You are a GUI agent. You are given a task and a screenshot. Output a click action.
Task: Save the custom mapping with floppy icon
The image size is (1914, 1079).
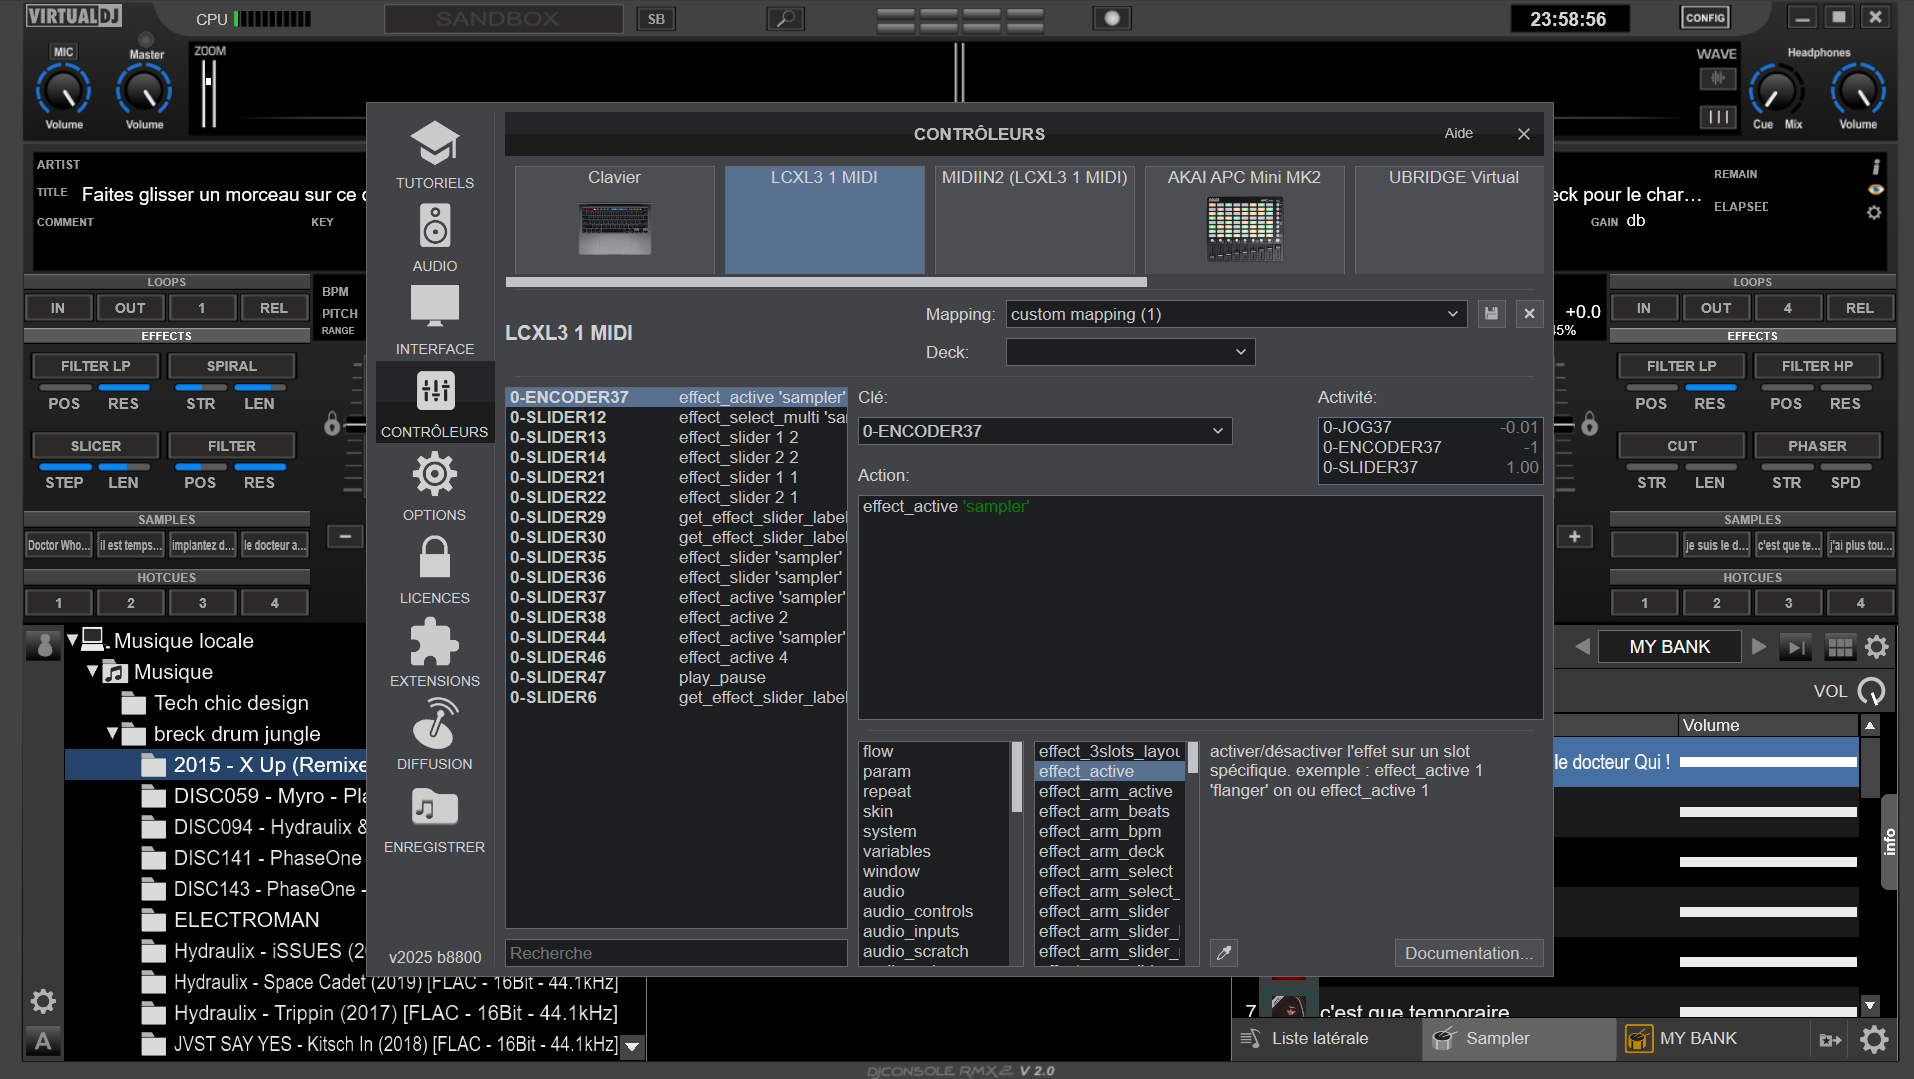(x=1491, y=314)
